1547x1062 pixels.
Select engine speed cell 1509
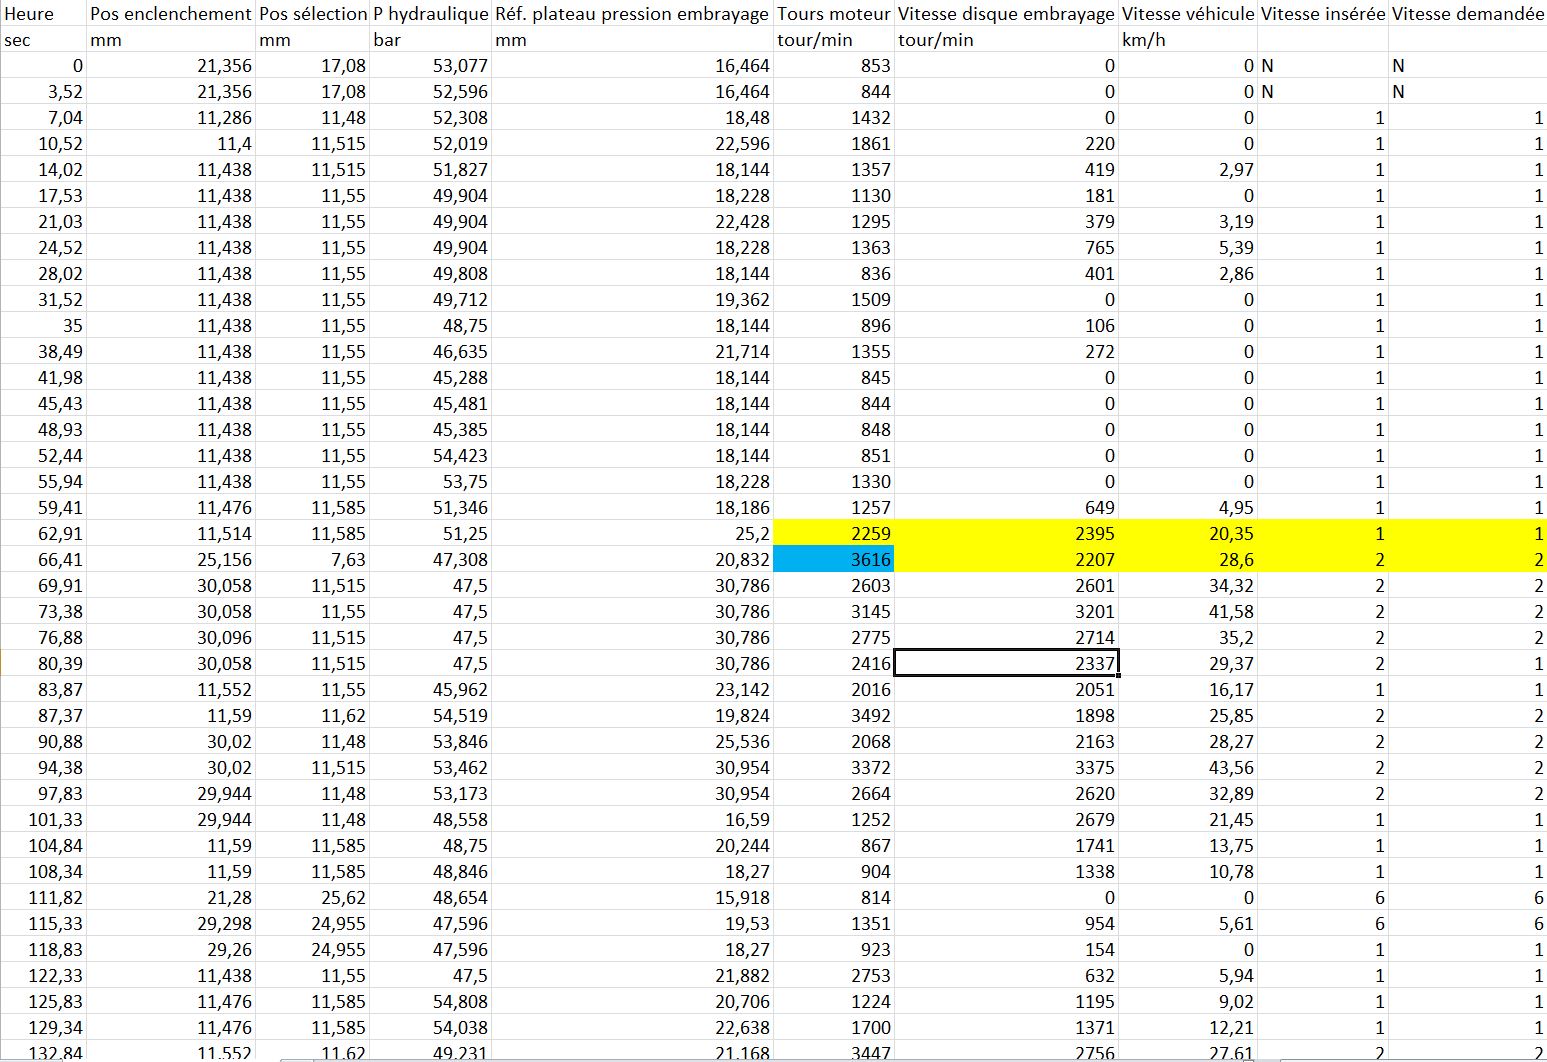pos(834,299)
